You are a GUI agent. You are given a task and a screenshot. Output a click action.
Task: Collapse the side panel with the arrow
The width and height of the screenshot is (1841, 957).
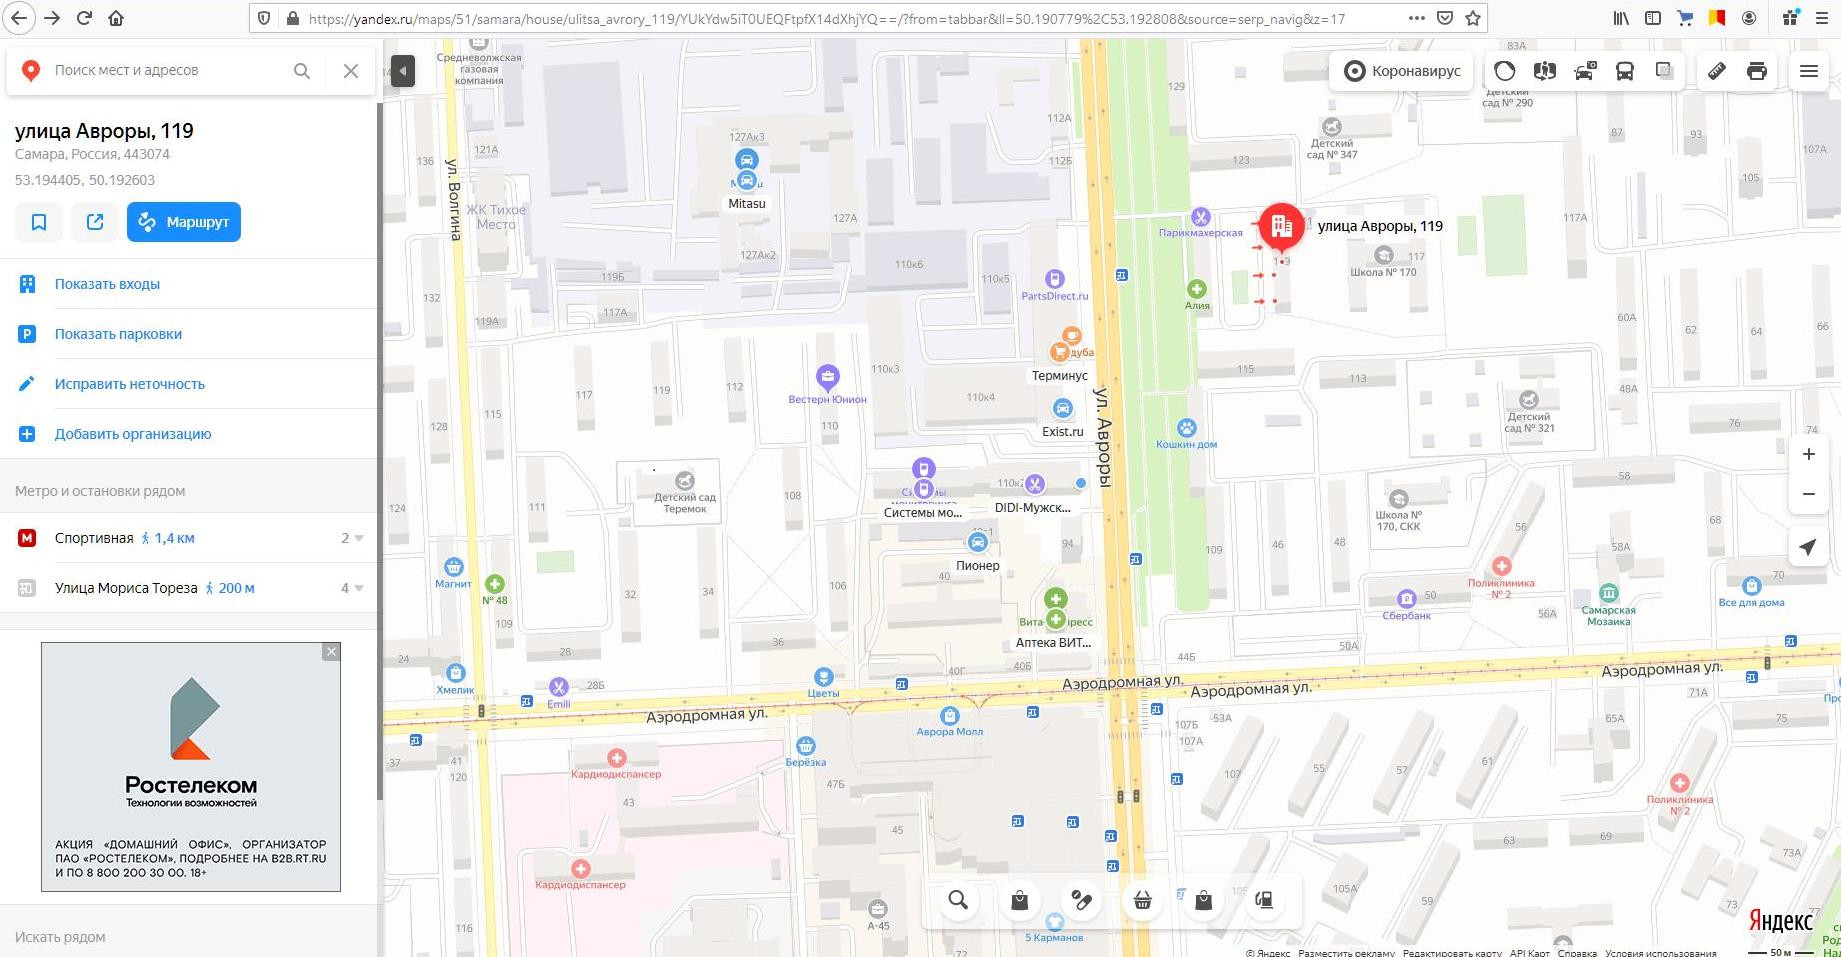(x=402, y=71)
